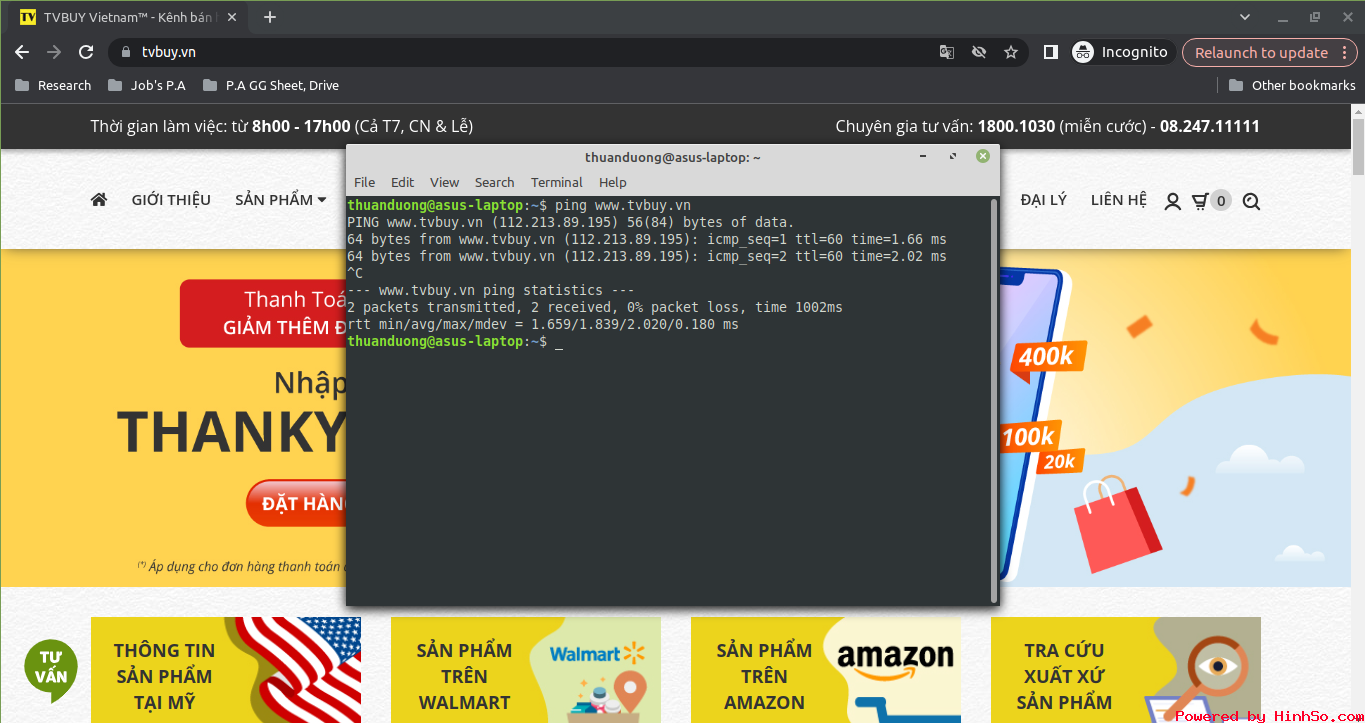Go back in Chrome browser
1365x723 pixels.
[22, 52]
